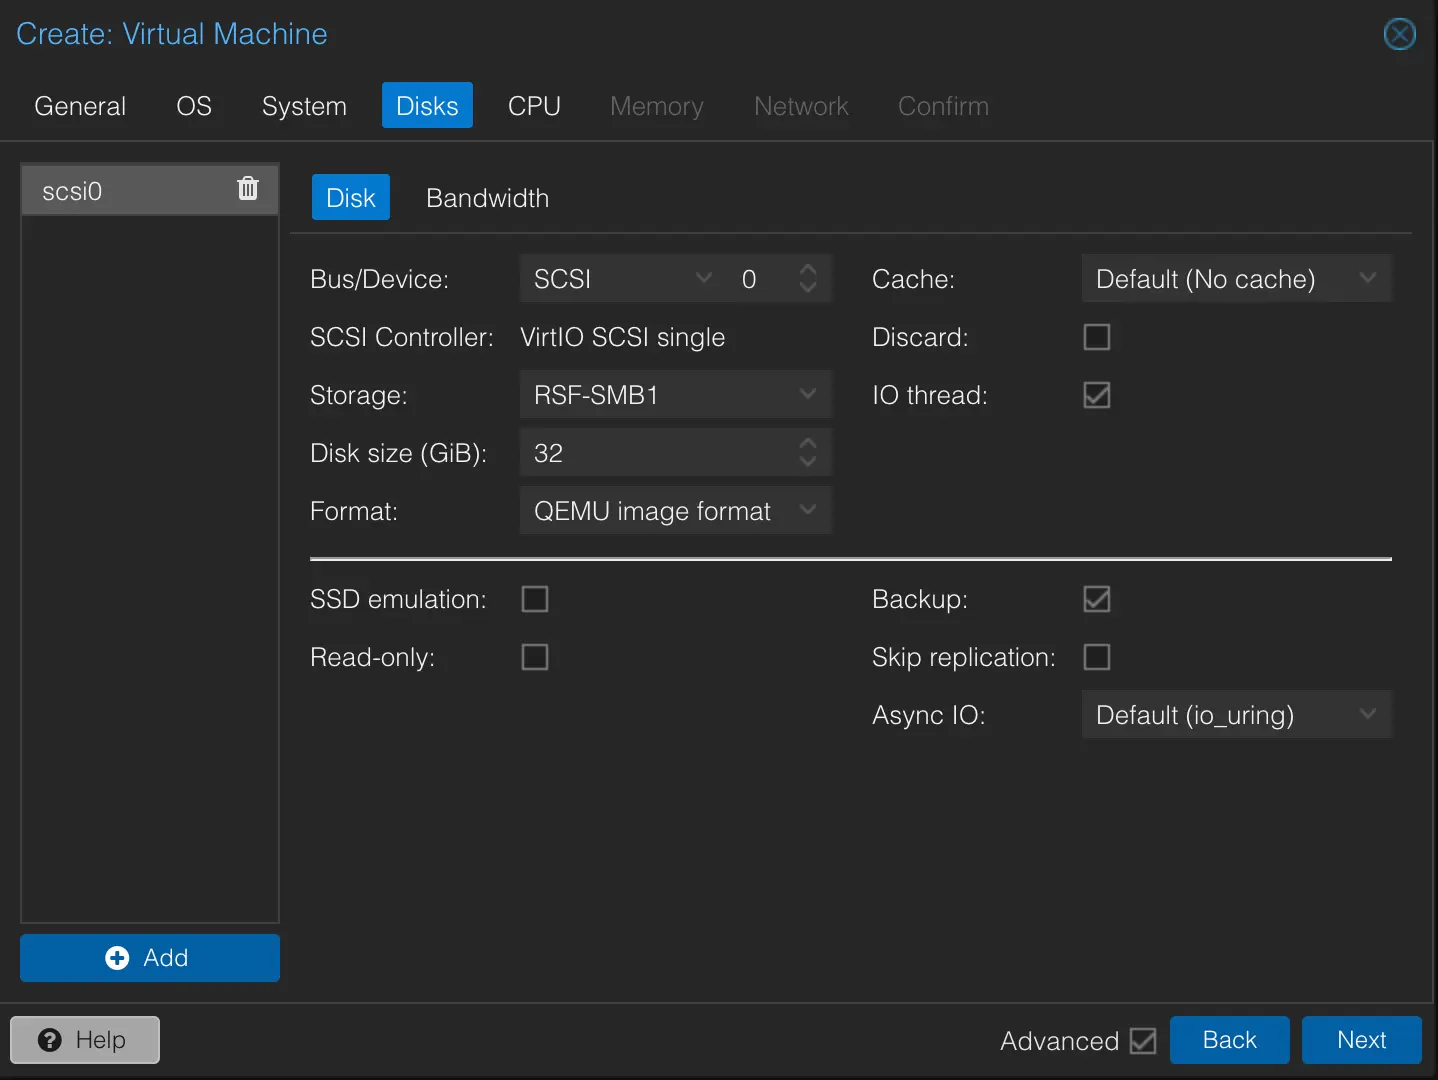This screenshot has width=1438, height=1080.
Task: Uncheck the Backup option
Action: [1096, 599]
